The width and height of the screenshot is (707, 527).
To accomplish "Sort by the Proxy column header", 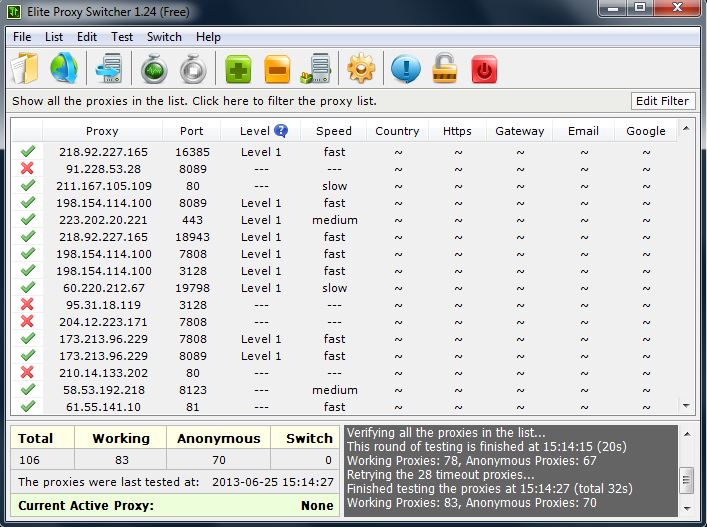I will click(x=102, y=131).
